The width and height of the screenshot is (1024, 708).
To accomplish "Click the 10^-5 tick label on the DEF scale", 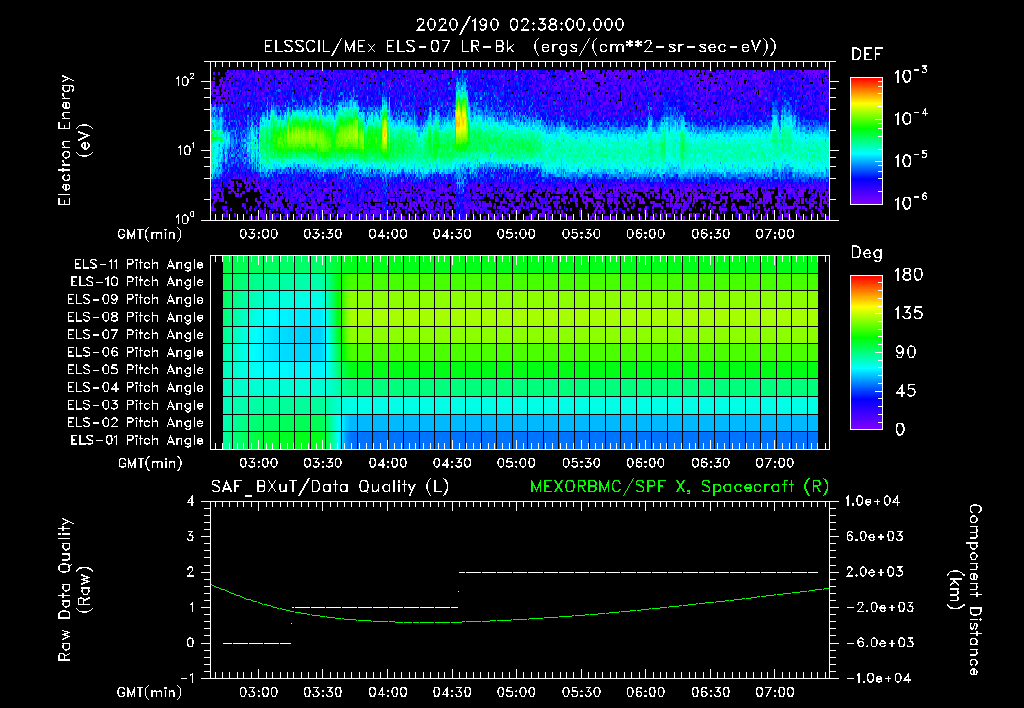I will [x=911, y=160].
